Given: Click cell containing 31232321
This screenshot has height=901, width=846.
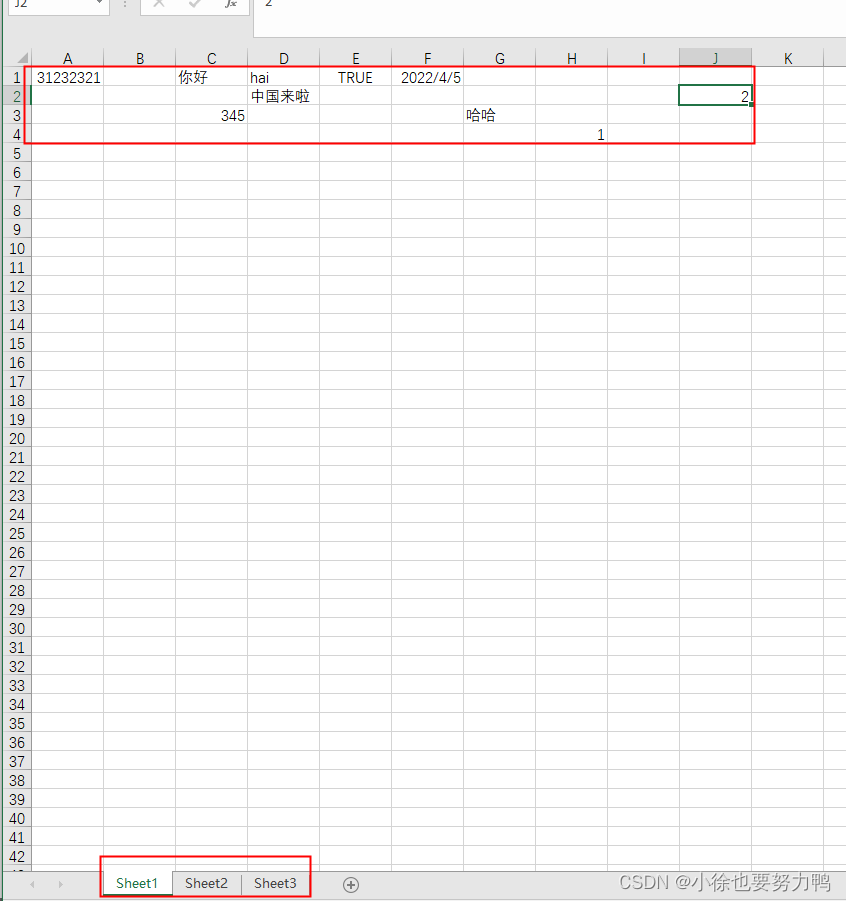Looking at the screenshot, I should [x=68, y=78].
